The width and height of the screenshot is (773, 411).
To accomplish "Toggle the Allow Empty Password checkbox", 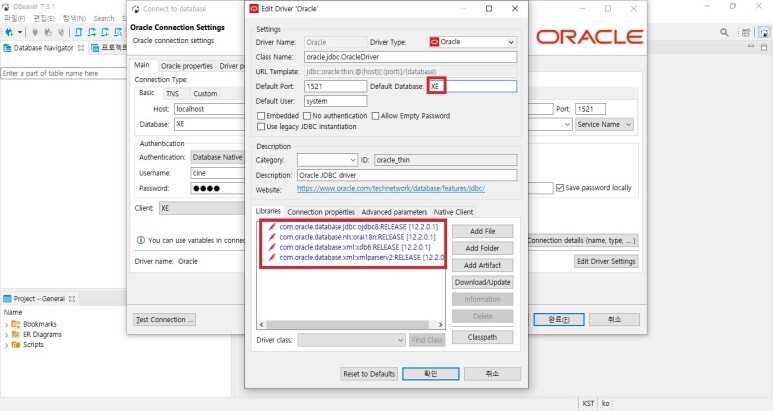I will coord(376,116).
